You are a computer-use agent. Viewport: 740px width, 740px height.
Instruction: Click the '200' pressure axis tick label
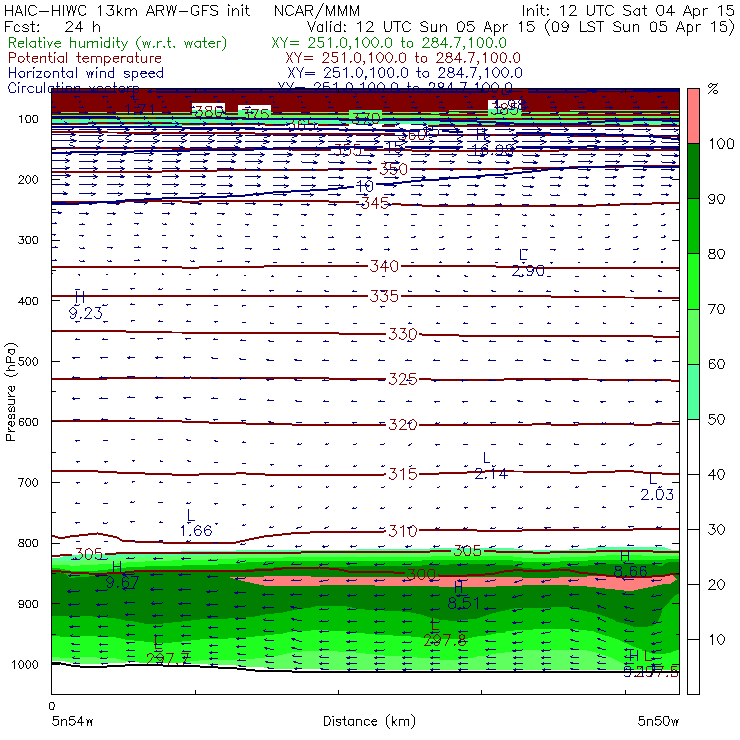coord(28,180)
